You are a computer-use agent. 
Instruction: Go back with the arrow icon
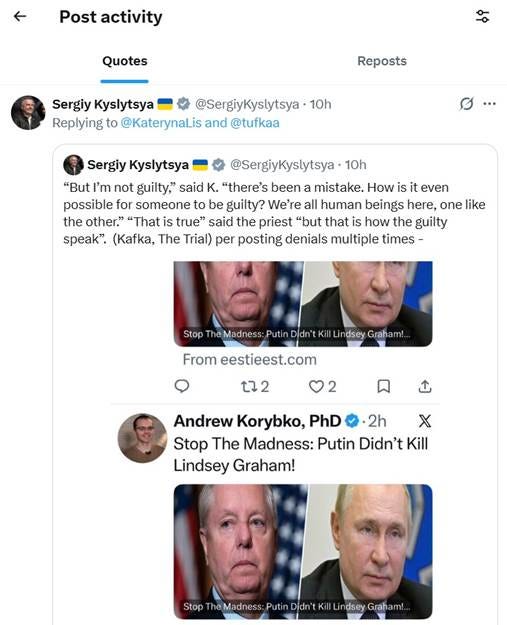[20, 16]
